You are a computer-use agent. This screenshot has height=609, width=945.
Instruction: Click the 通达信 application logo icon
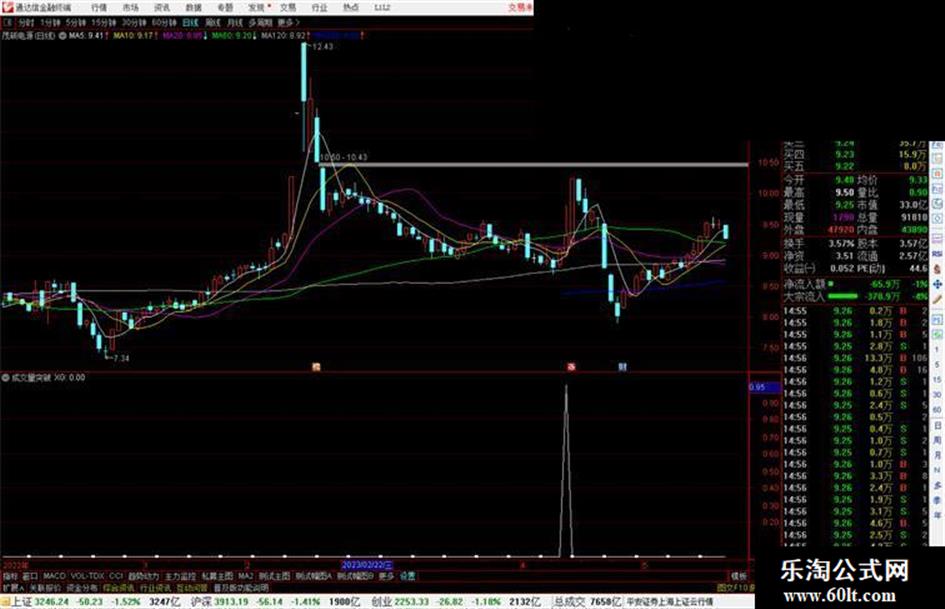point(8,7)
